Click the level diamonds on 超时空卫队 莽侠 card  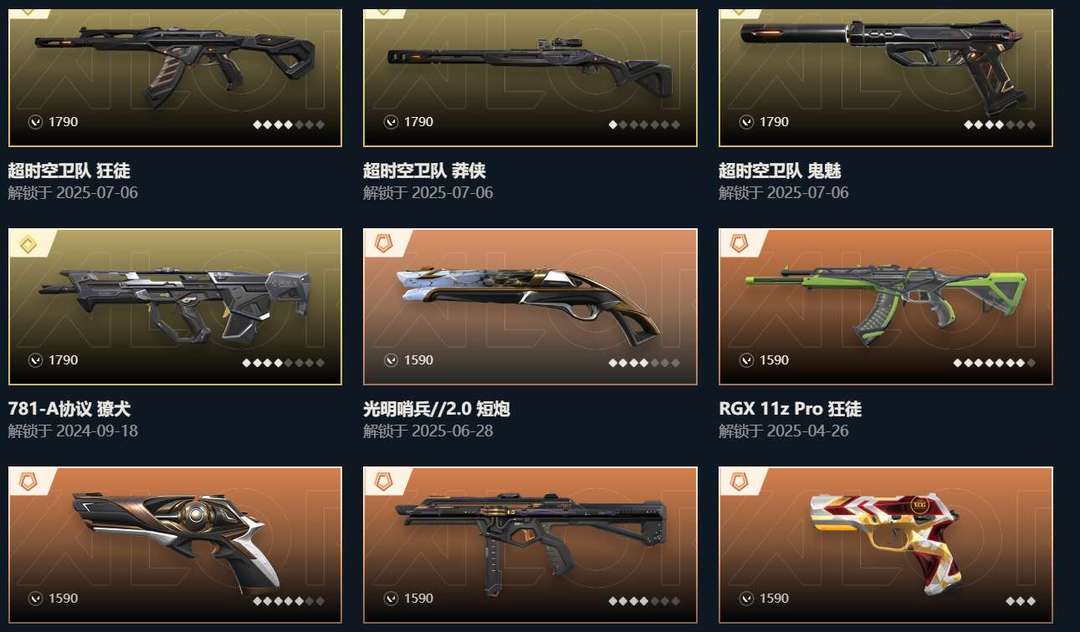[644, 125]
